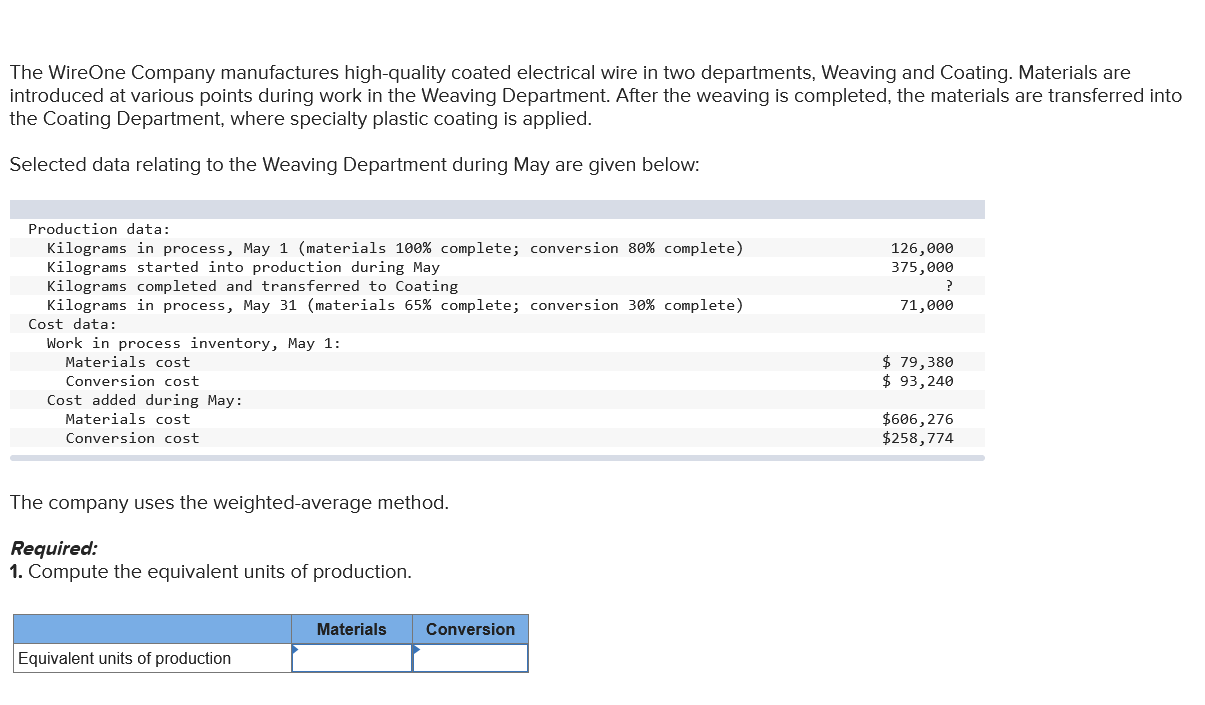Click Kilograms completed and transferred to Coating
Screen dimensions: 1205x705
(x=252, y=286)
